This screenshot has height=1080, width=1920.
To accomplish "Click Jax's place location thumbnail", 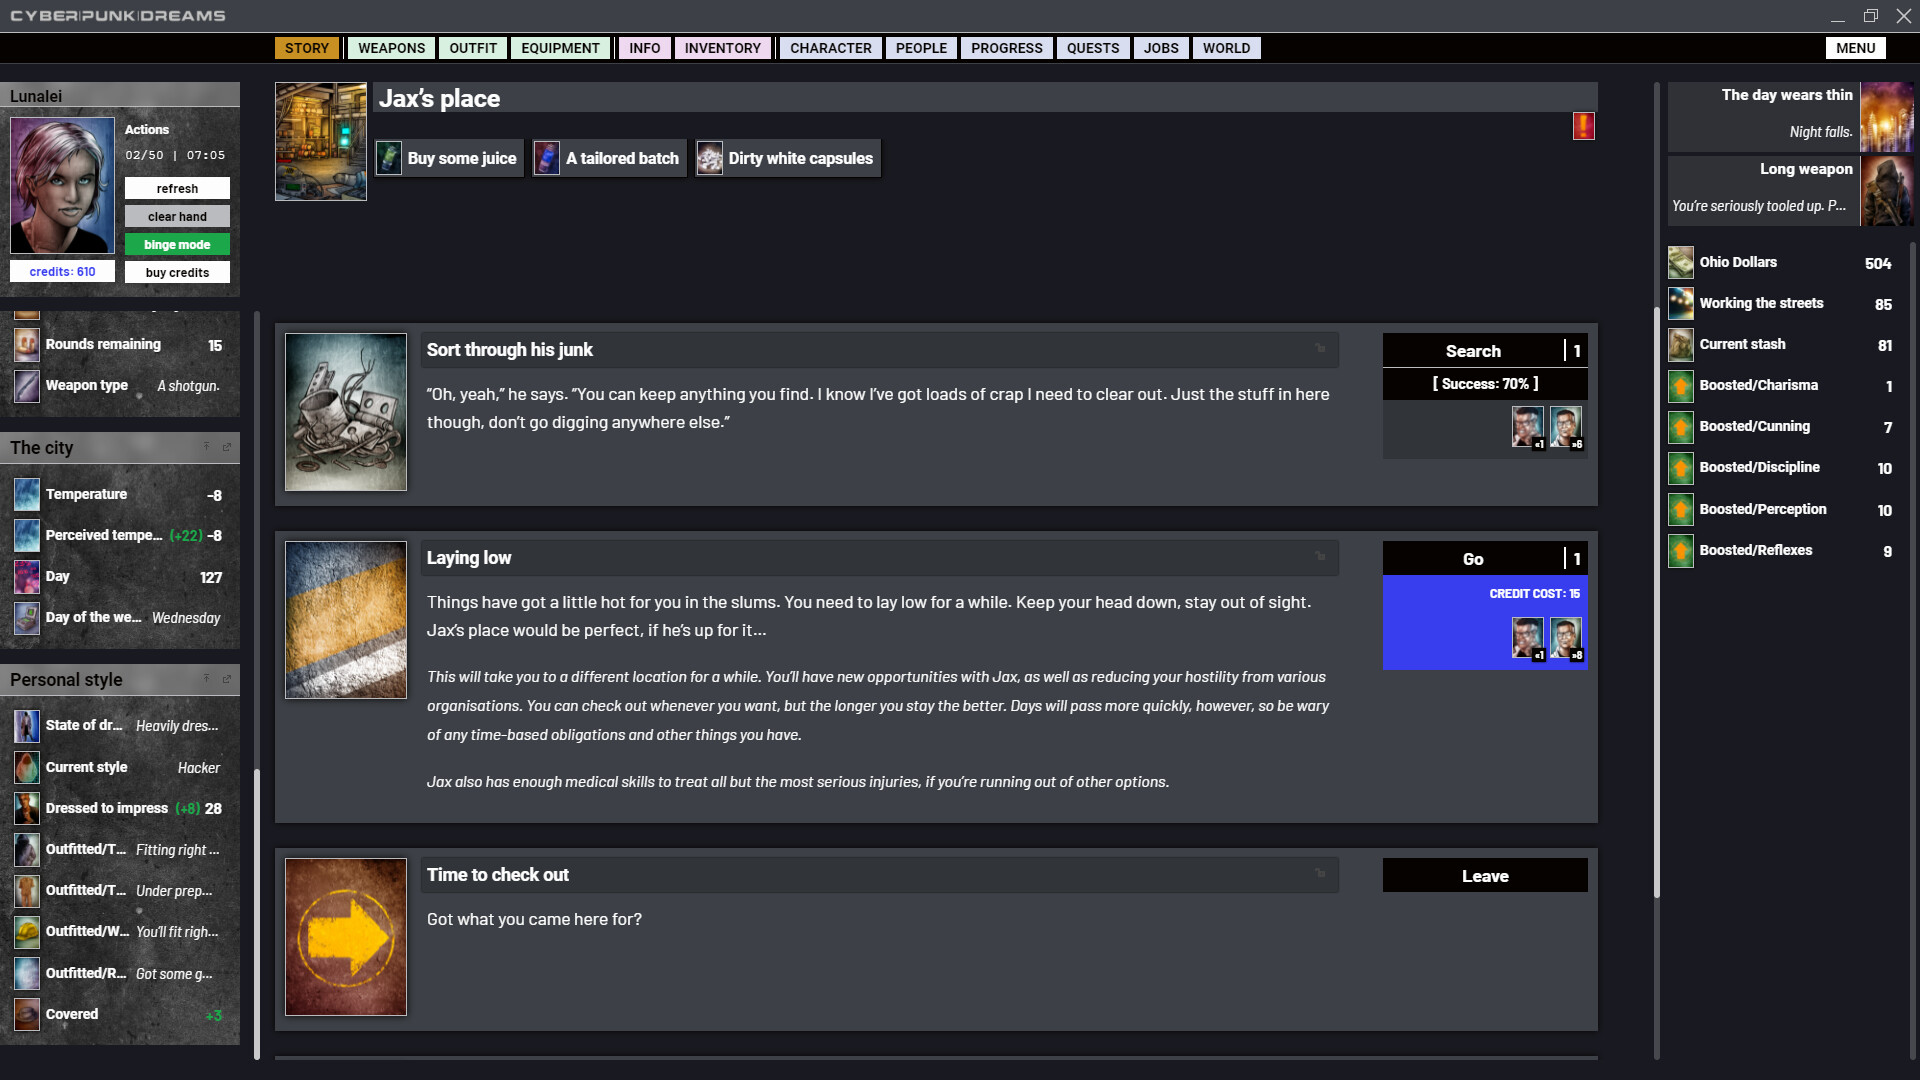I will click(x=320, y=141).
